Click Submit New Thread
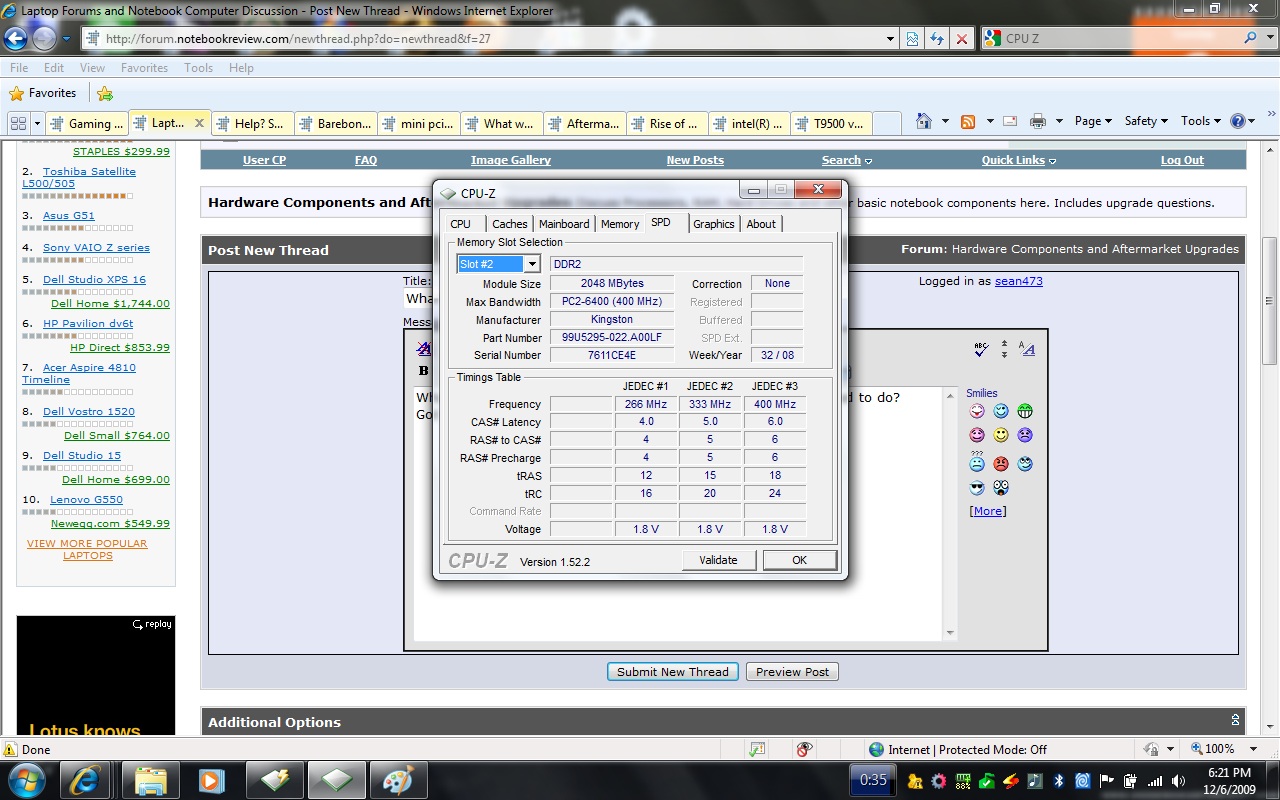Viewport: 1280px width, 800px height. 673,672
